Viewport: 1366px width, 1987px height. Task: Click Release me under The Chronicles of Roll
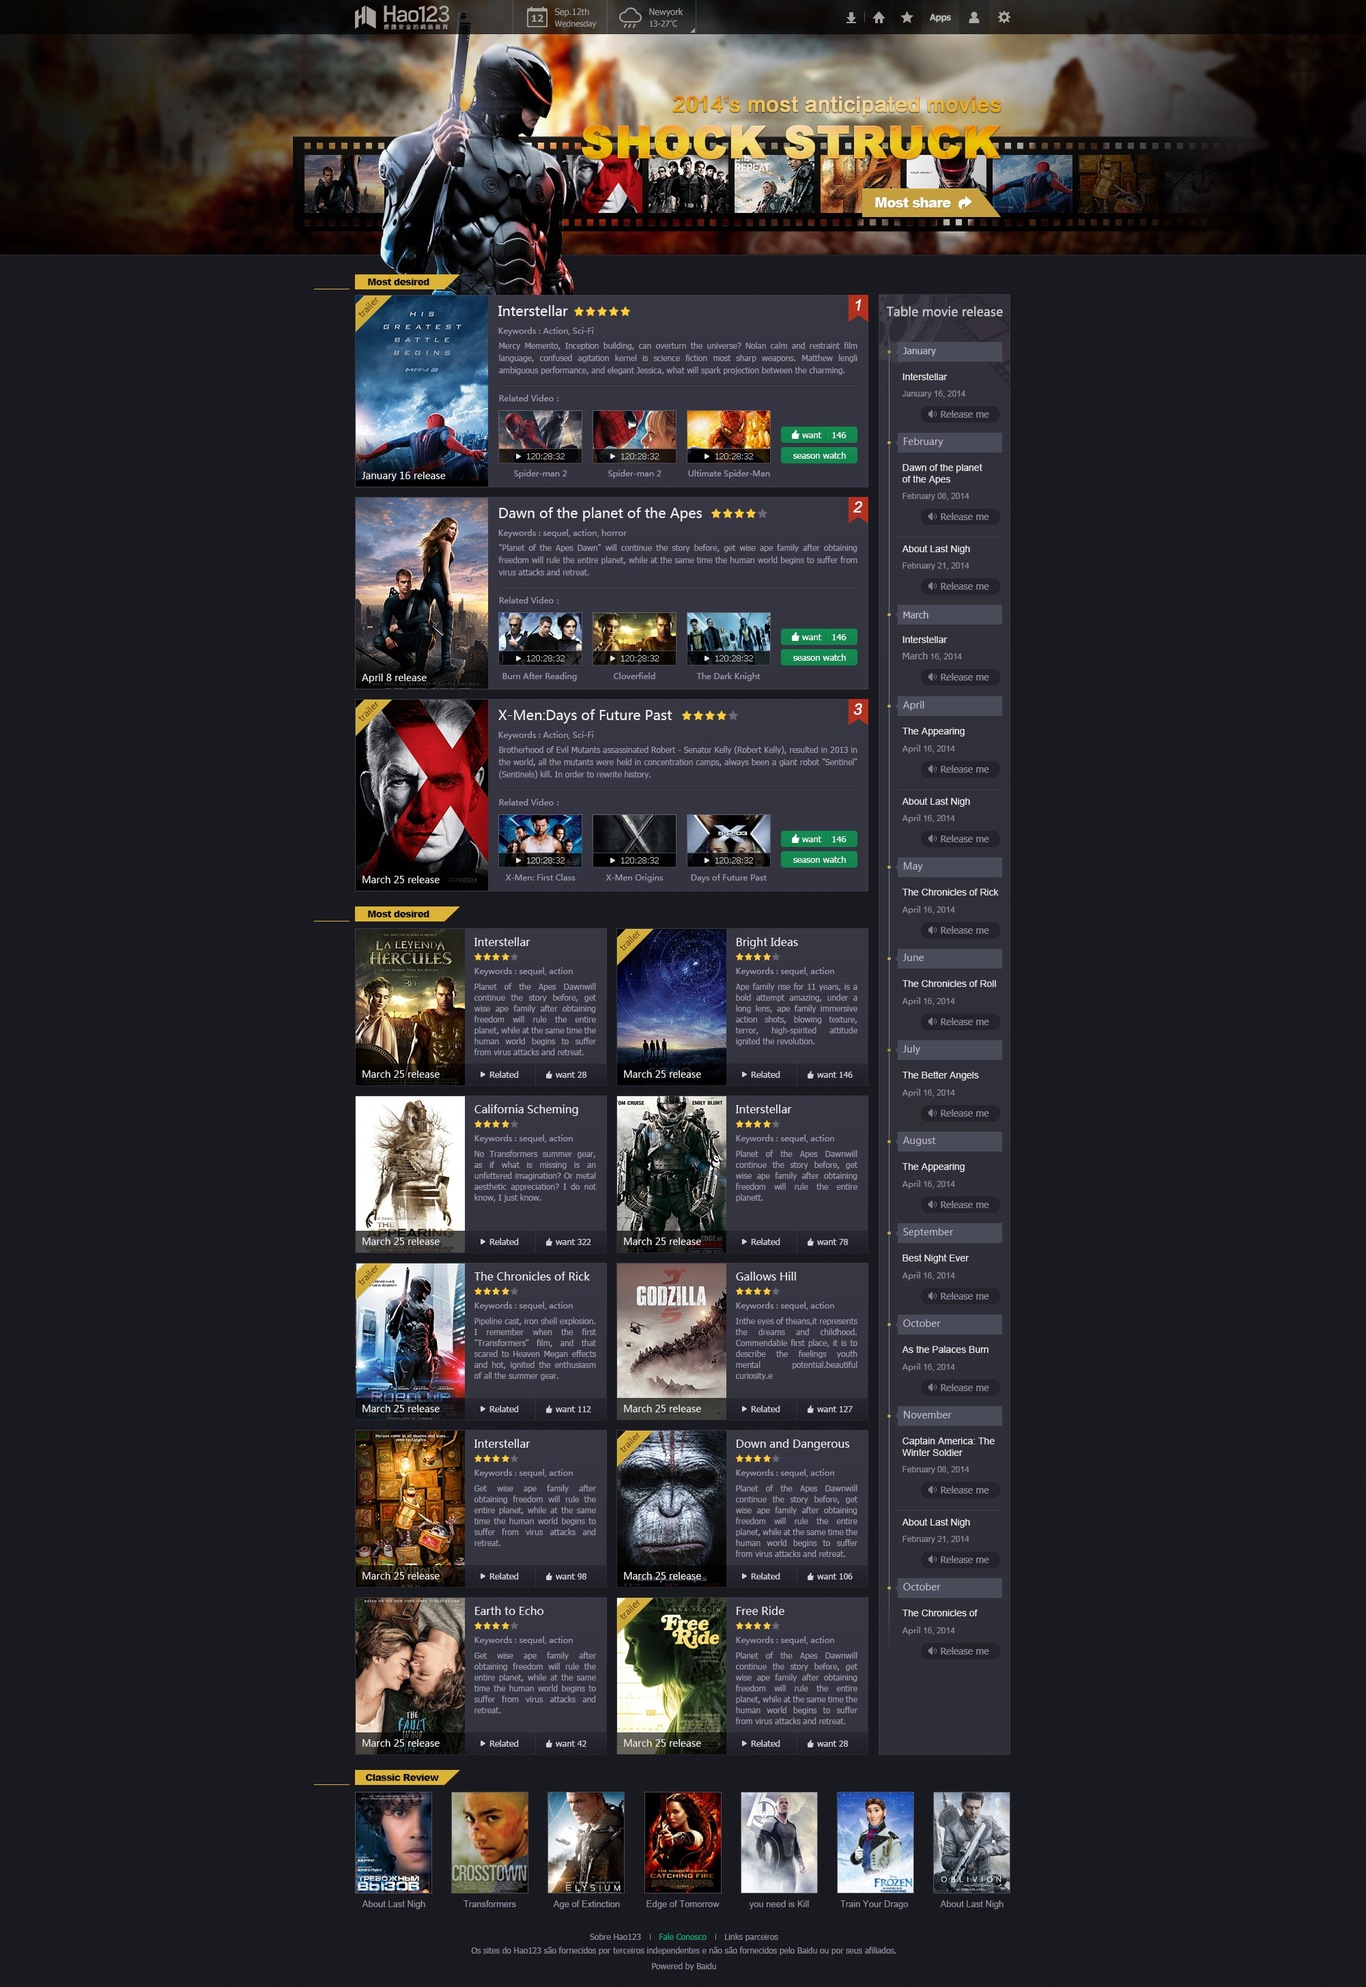960,1022
